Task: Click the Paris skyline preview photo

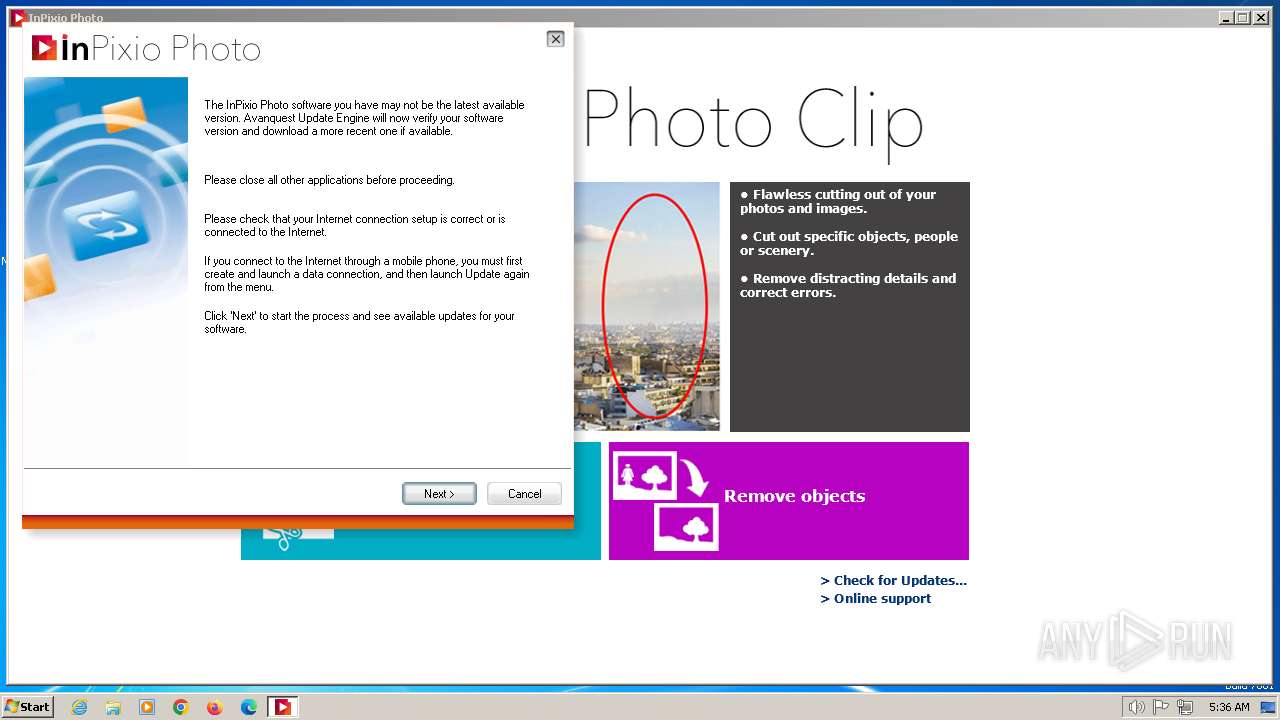Action: point(647,306)
